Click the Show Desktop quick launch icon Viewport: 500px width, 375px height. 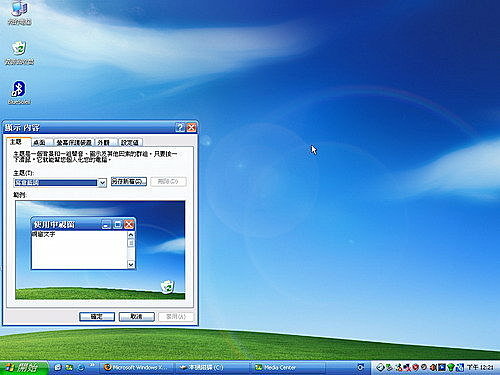tap(58, 368)
